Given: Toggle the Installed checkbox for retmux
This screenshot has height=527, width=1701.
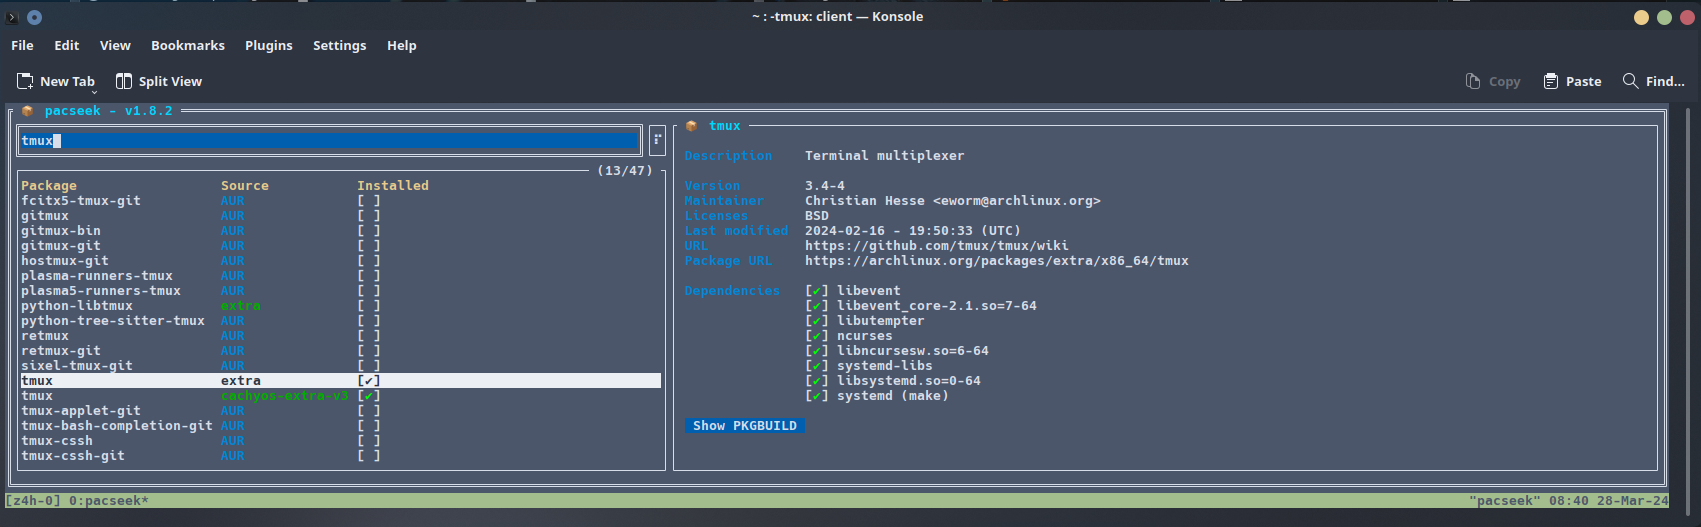Looking at the screenshot, I should 369,336.
